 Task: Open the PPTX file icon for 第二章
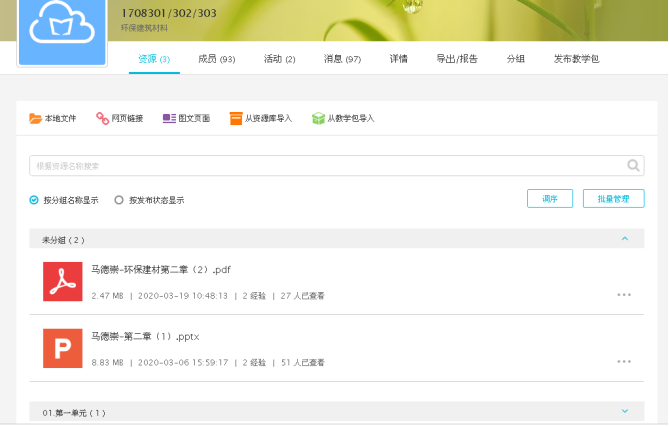pyautogui.click(x=63, y=347)
